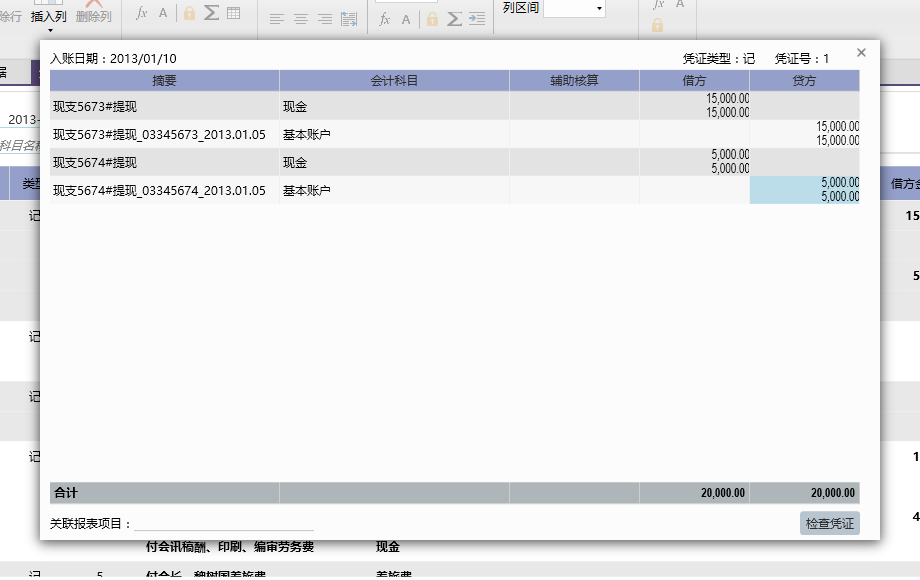Expand the 插入列 dropdown arrow

click(x=49, y=30)
